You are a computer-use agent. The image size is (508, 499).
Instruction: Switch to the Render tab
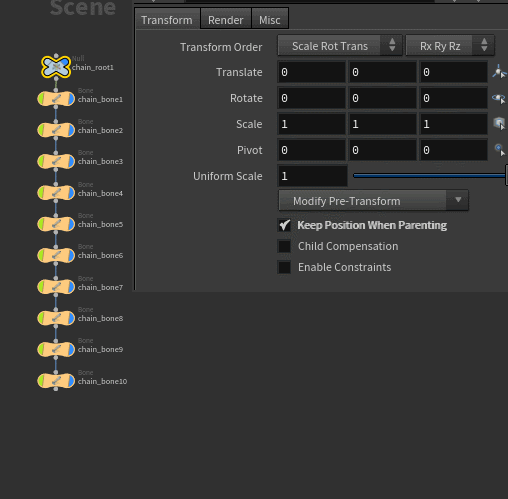226,20
